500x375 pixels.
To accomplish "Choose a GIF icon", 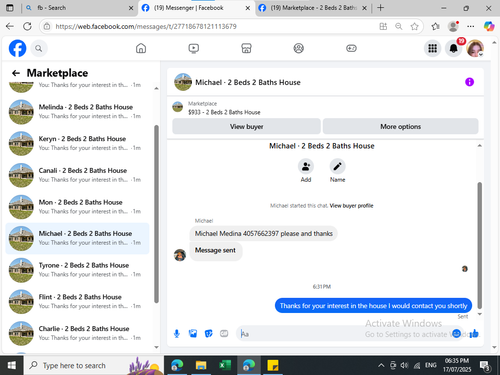I will [224, 333].
